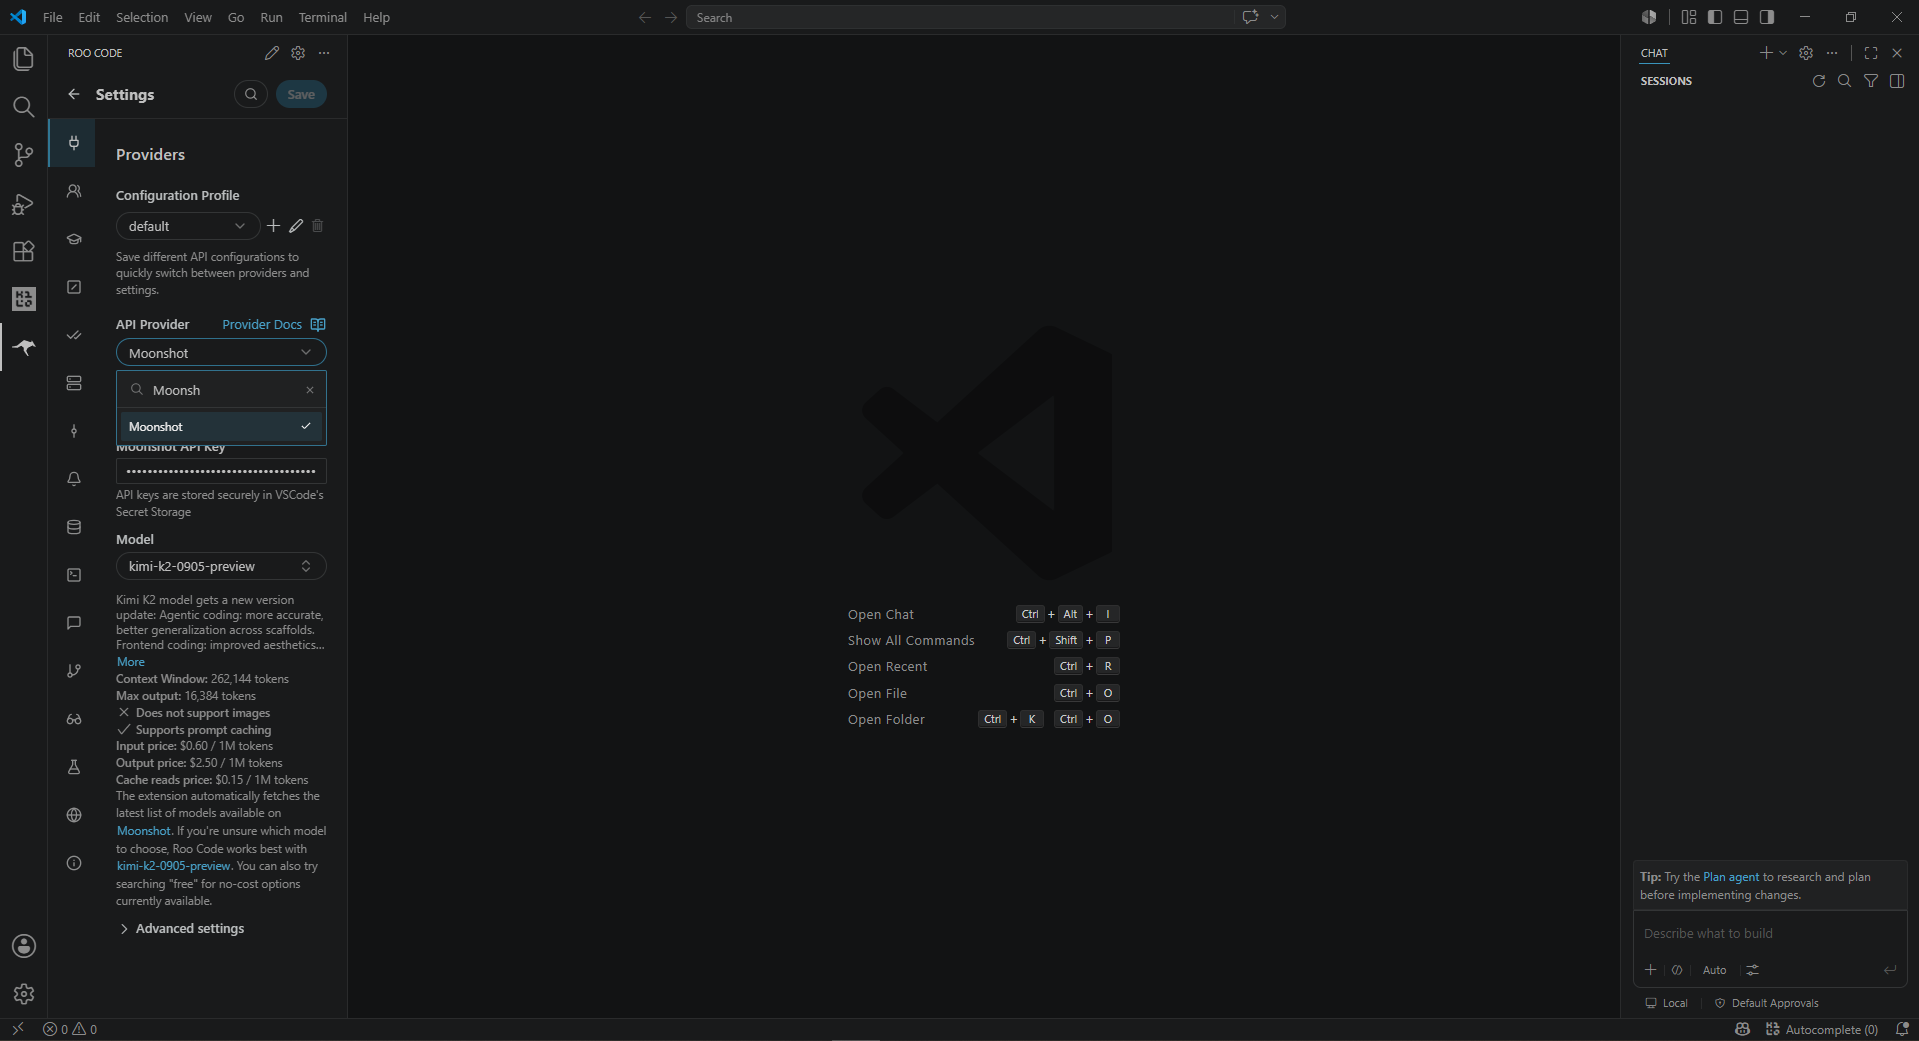Open the Help menu
Viewport: 1919px width, 1041px height.
pos(376,17)
